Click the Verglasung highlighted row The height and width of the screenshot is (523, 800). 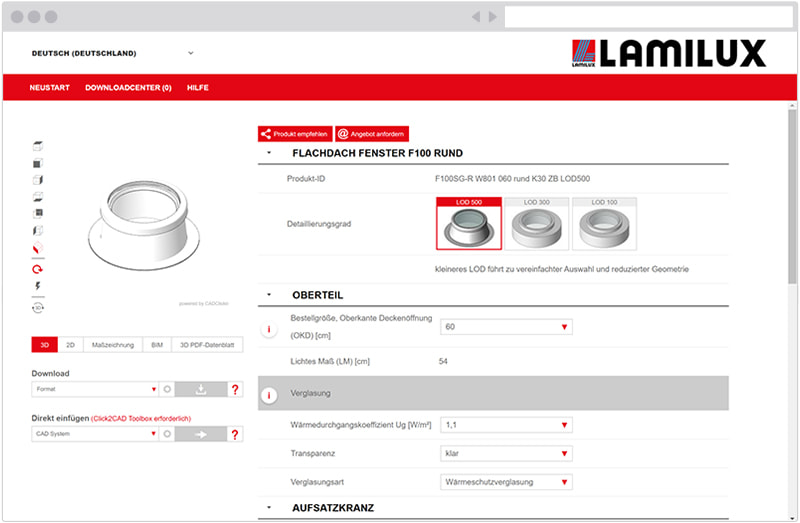tap(493, 393)
